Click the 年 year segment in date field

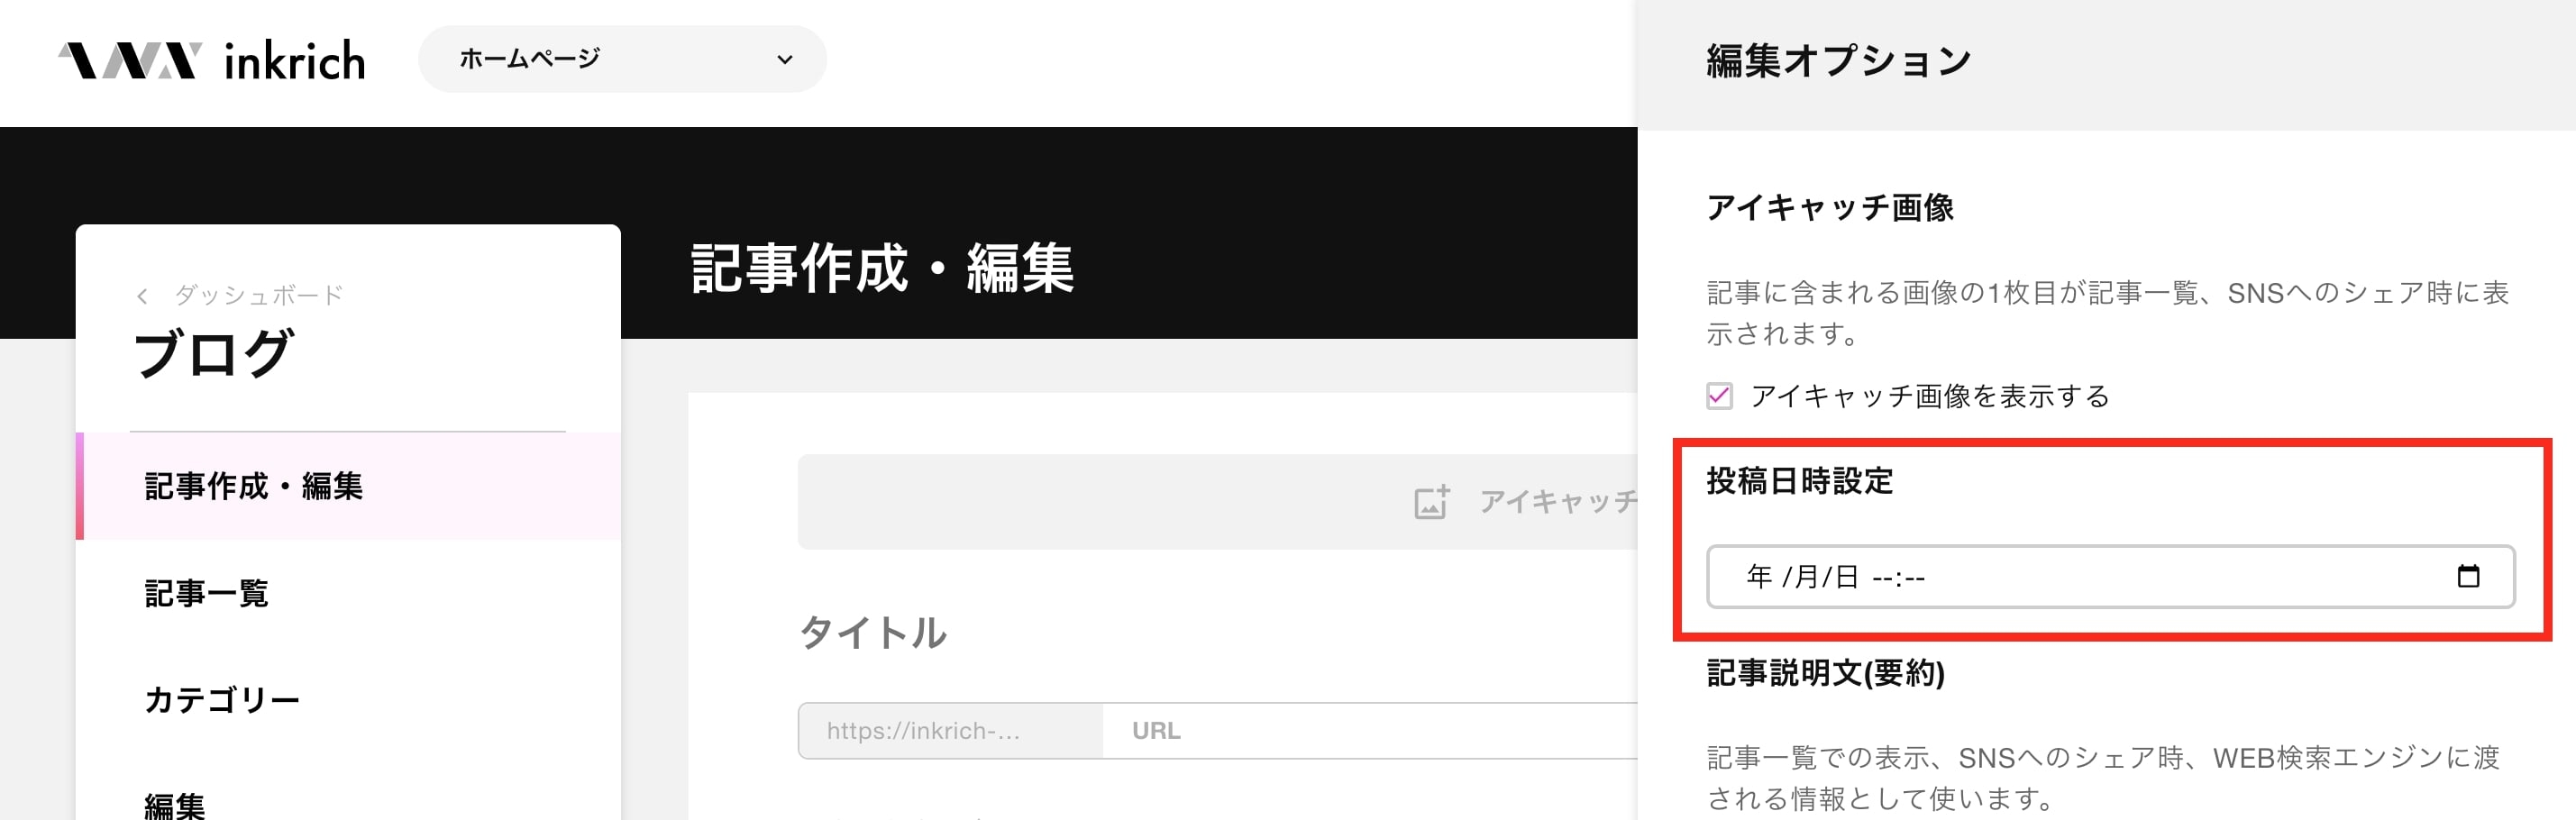point(1759,577)
